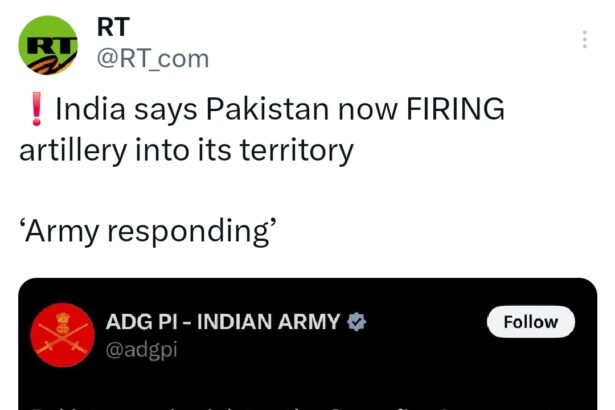Open the black quoted tweet card
Screen dimensions: 615x410
308,344
